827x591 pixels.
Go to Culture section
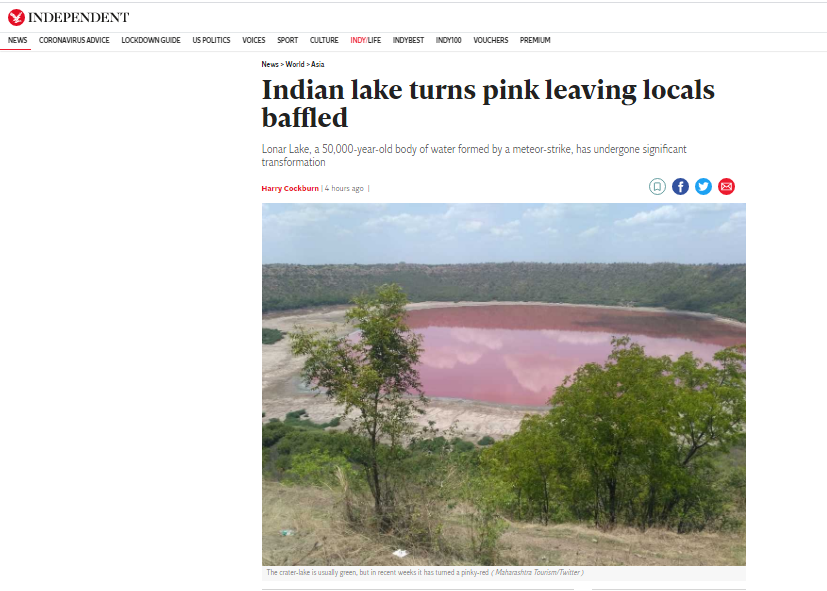coord(324,40)
